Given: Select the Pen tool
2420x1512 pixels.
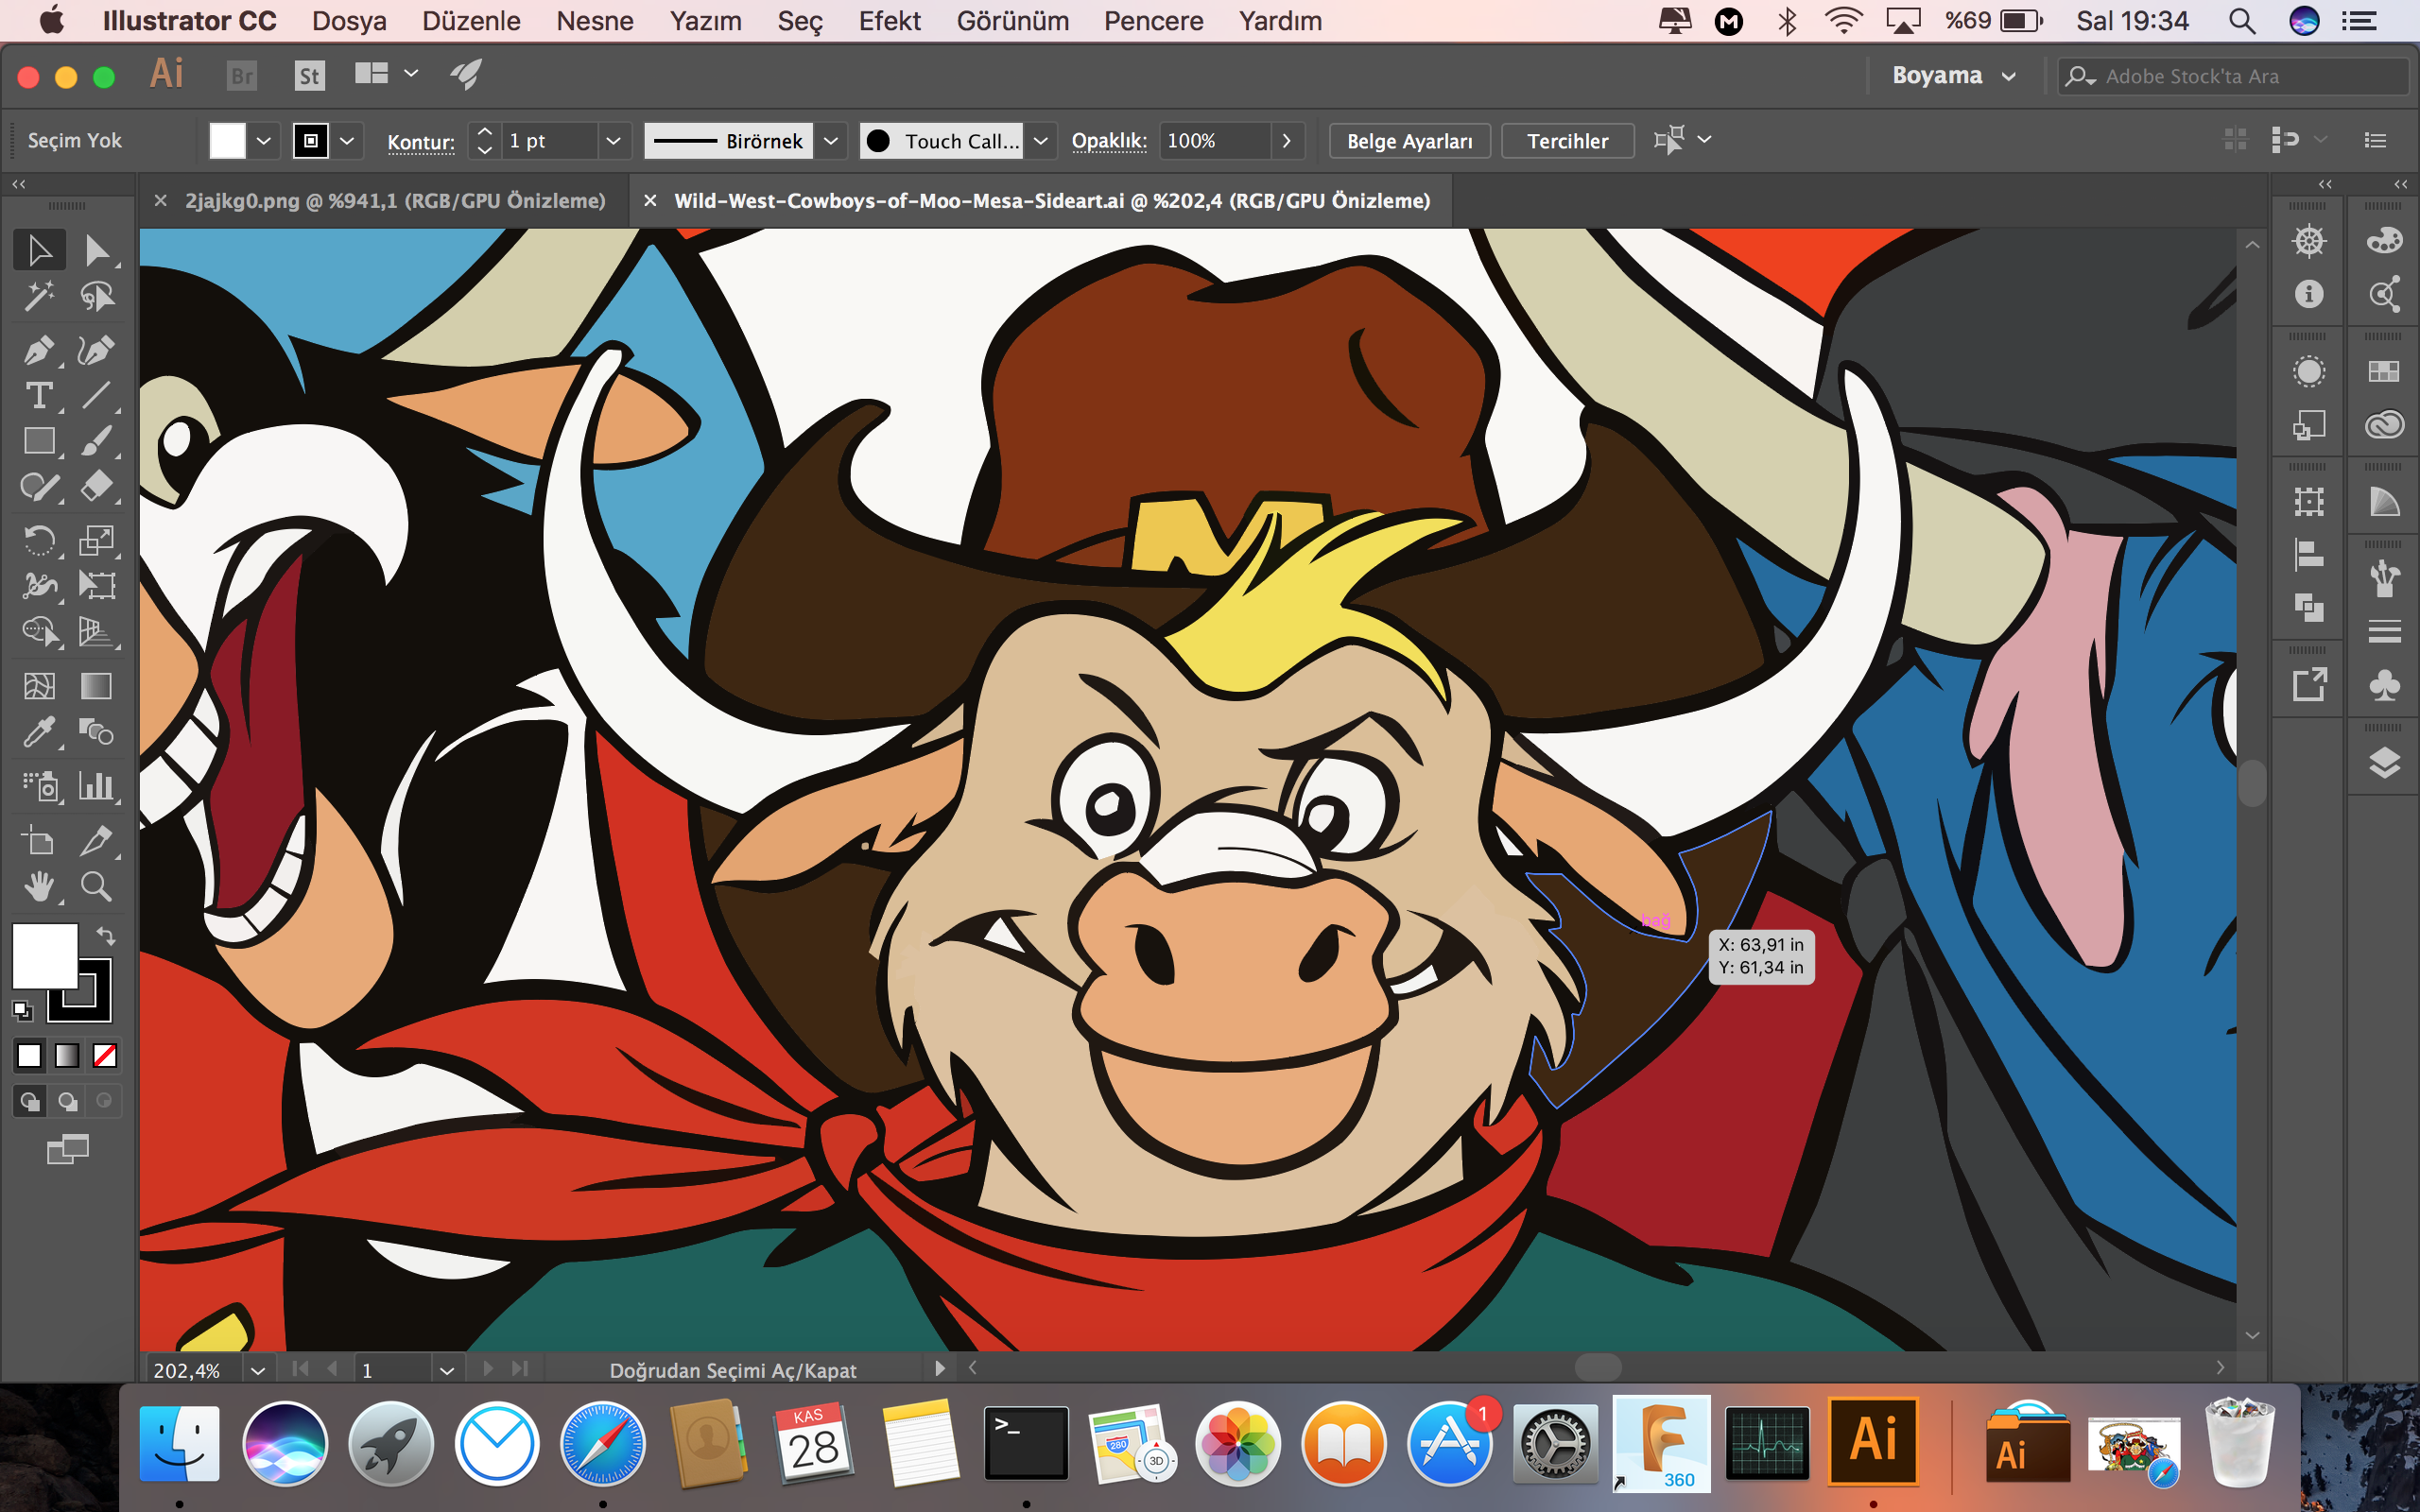Looking at the screenshot, I should pyautogui.click(x=40, y=350).
